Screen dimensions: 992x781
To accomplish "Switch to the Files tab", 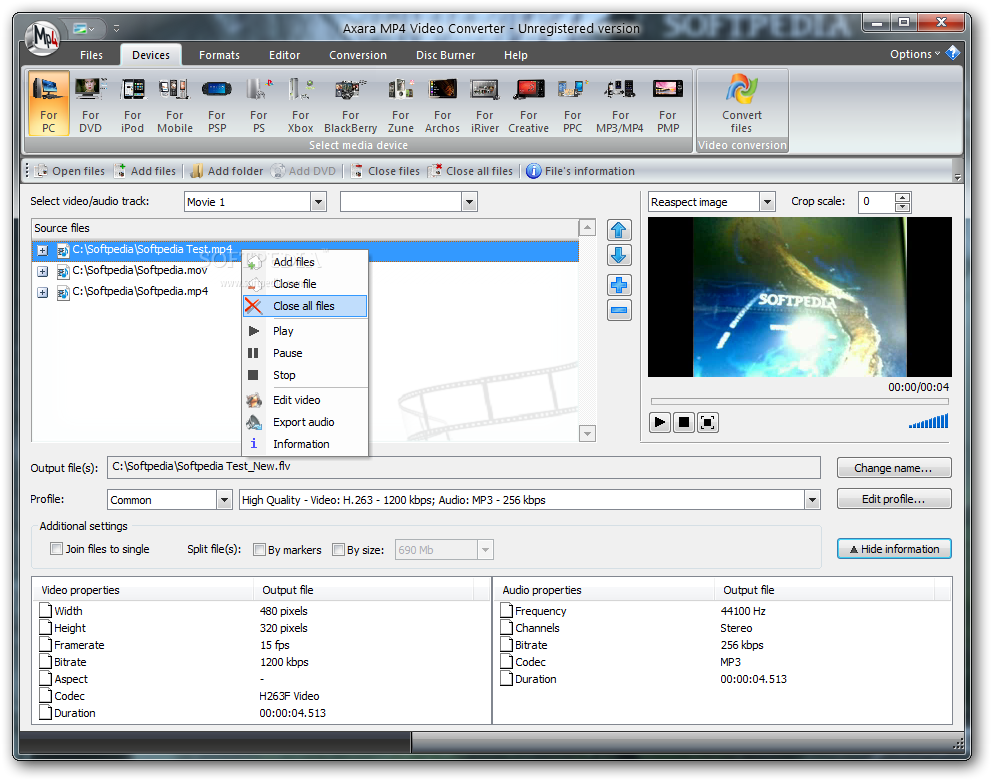I will pyautogui.click(x=91, y=55).
